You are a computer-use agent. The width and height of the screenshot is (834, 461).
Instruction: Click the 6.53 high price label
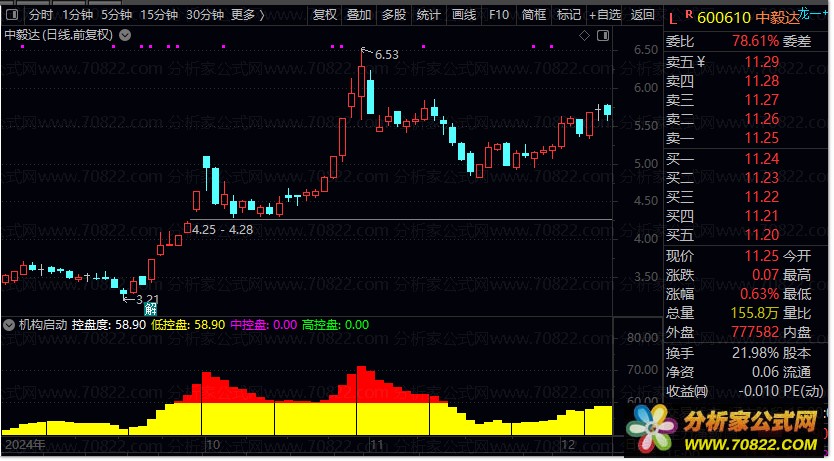pyautogui.click(x=387, y=55)
